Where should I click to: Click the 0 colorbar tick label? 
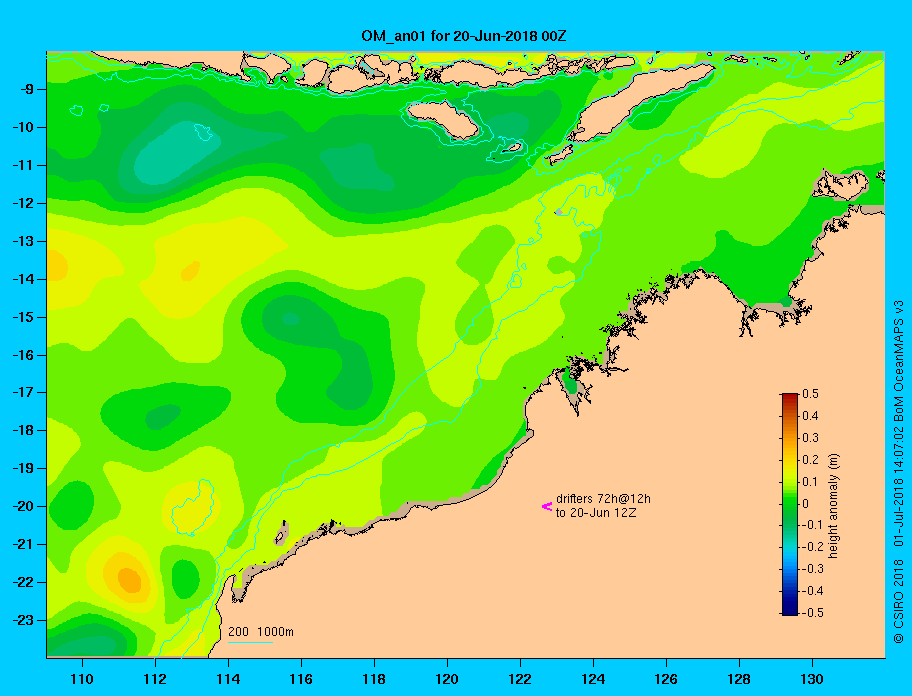806,504
